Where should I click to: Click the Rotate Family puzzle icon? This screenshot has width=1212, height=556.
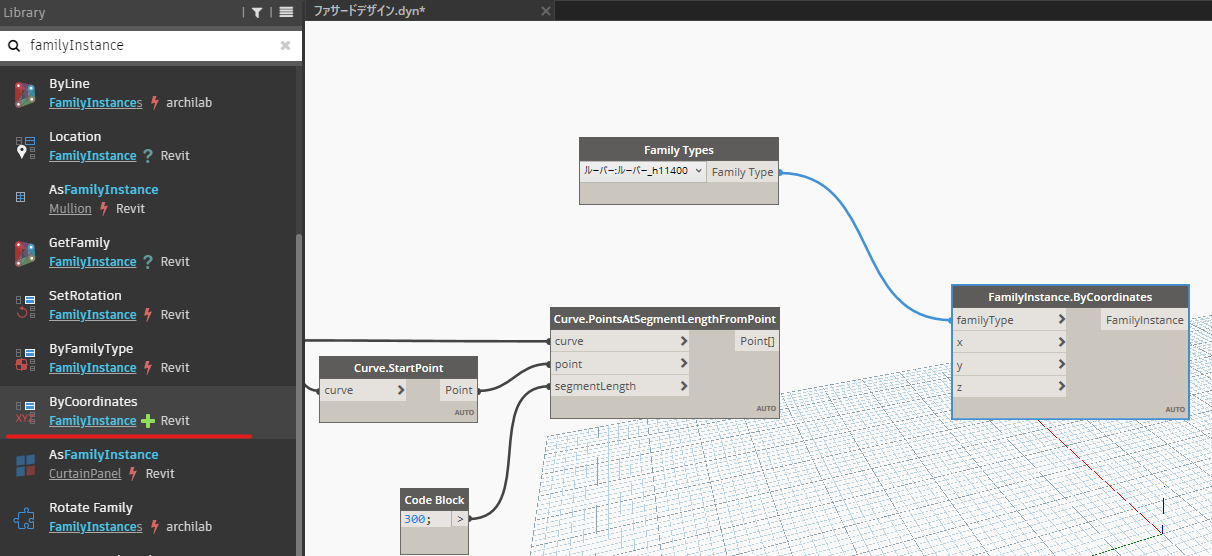click(25, 519)
